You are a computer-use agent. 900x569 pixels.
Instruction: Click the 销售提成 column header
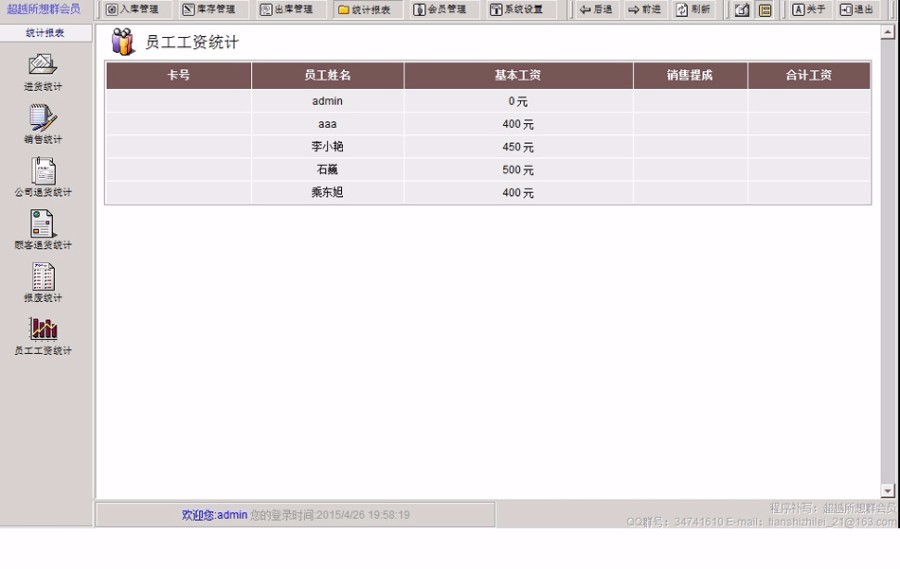pos(690,75)
